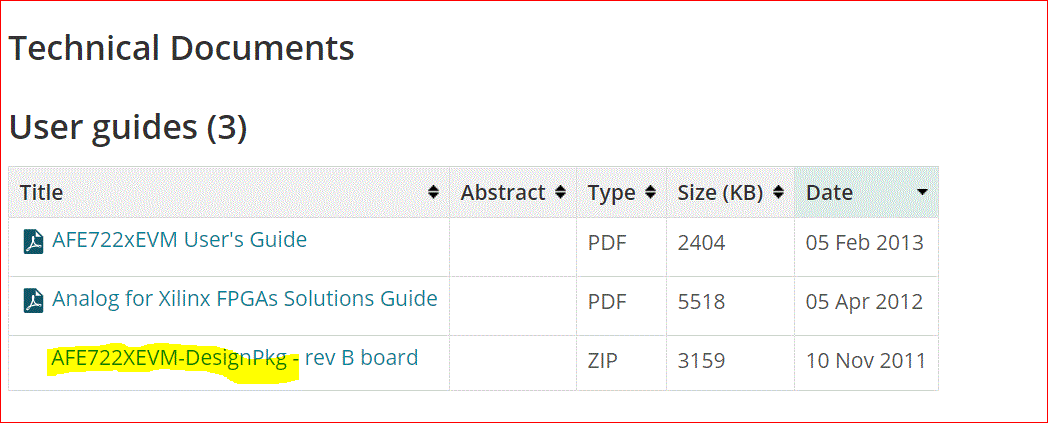Screen dimensions: 1048x423
Task: Click the PDF icon beside Analog for Xilinx guide
Action: tap(34, 301)
